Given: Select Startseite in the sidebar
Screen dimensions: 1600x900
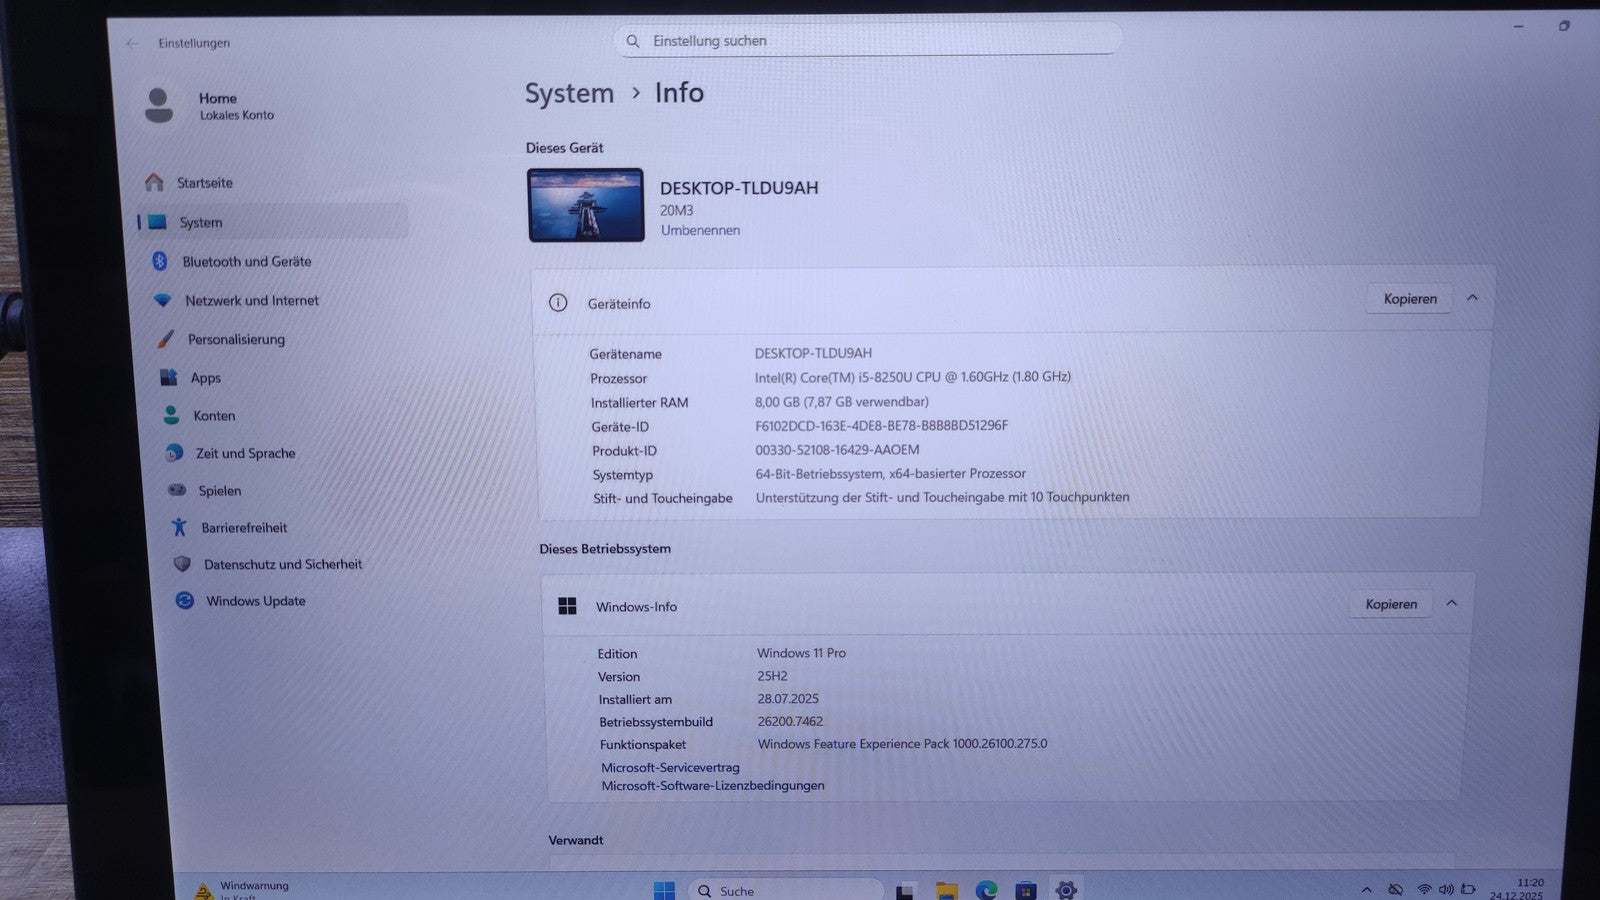Looking at the screenshot, I should pyautogui.click(x=272, y=183).
